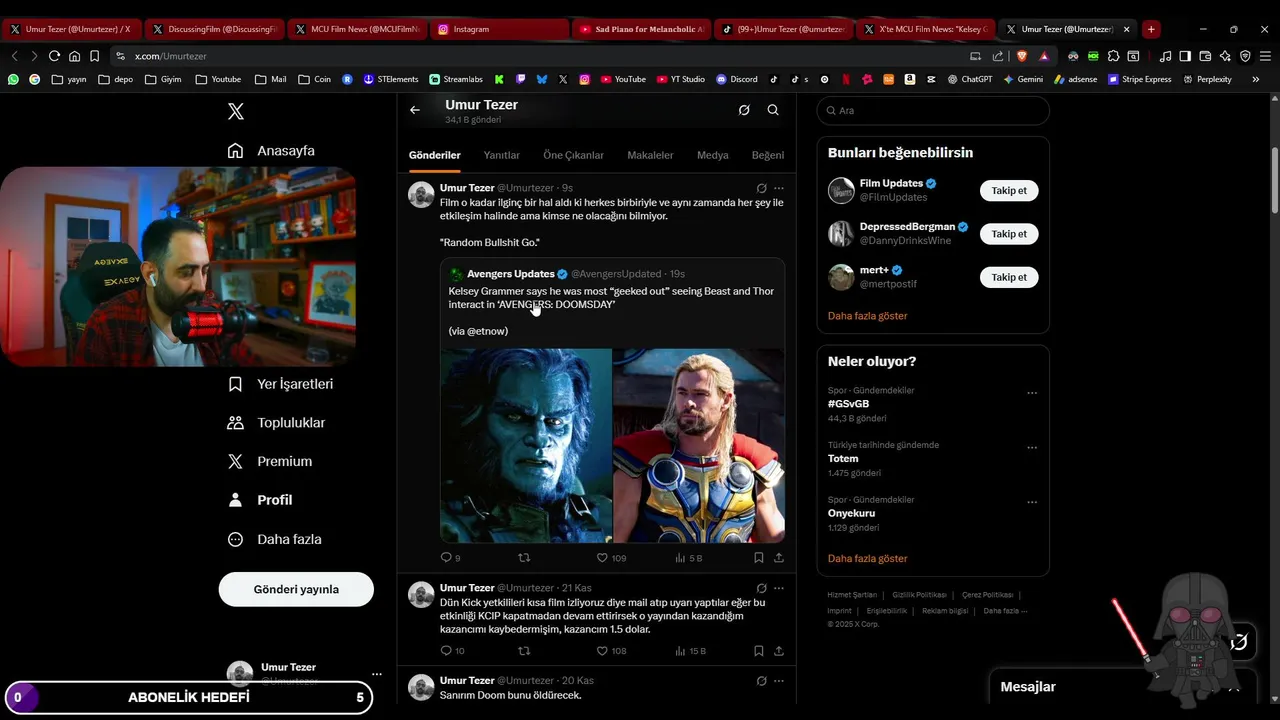This screenshot has width=1280, height=720.
Task: Open the #GSvGB trending topic
Action: pyautogui.click(x=848, y=404)
